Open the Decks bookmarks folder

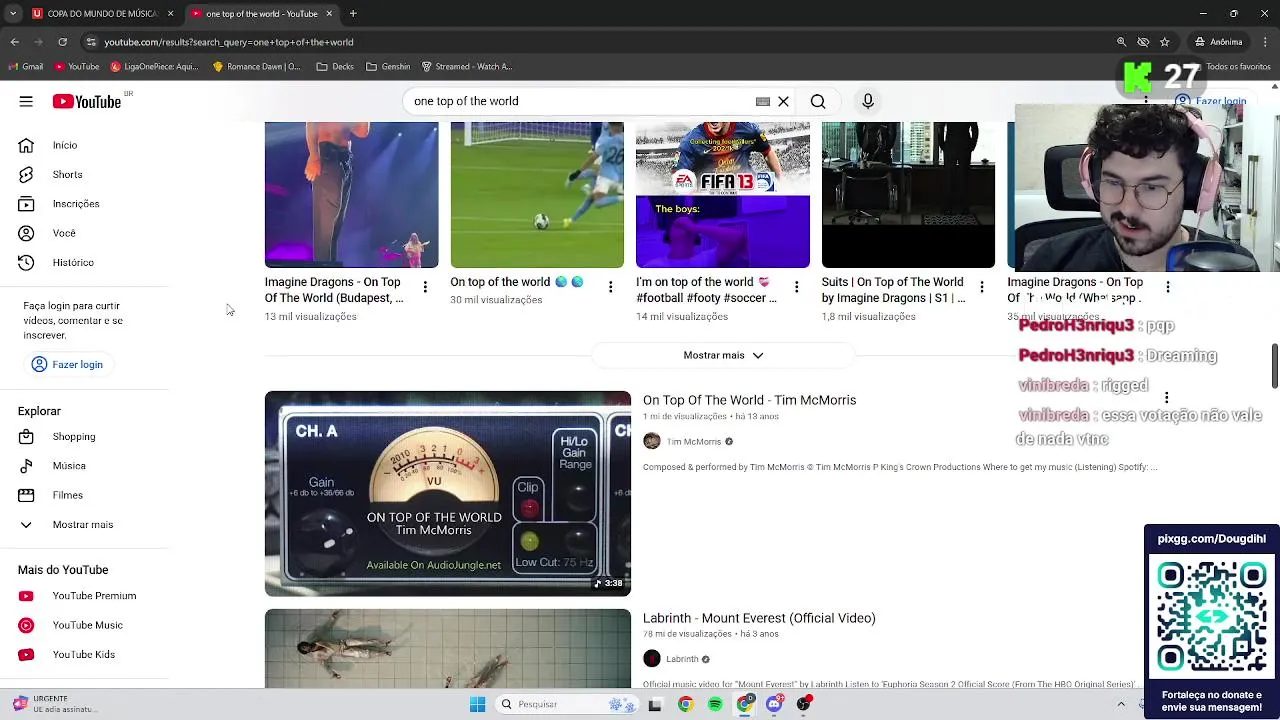click(335, 67)
